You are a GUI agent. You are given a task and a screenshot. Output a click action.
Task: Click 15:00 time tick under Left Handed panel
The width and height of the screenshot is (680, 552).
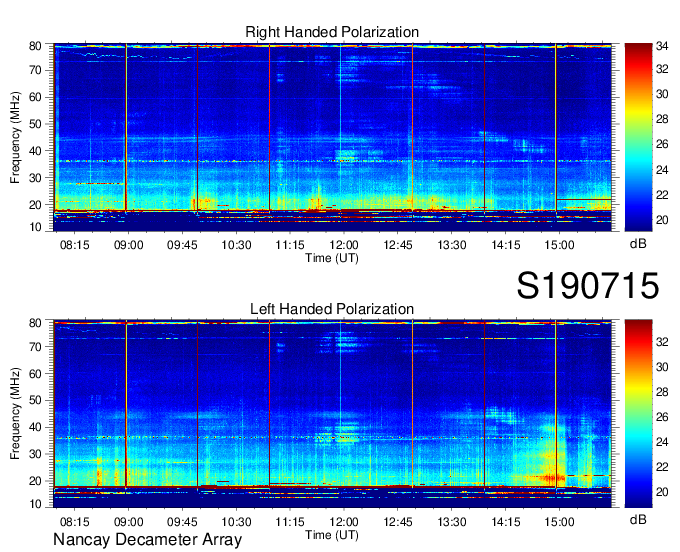click(559, 522)
